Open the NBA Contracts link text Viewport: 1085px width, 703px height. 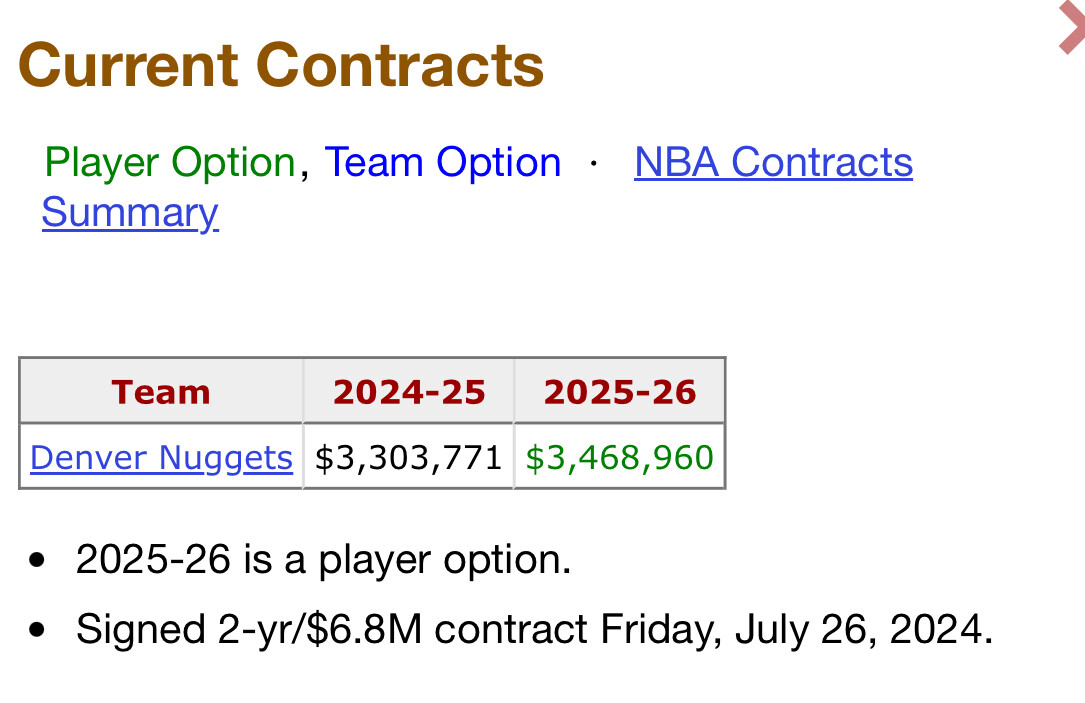pyautogui.click(x=773, y=163)
